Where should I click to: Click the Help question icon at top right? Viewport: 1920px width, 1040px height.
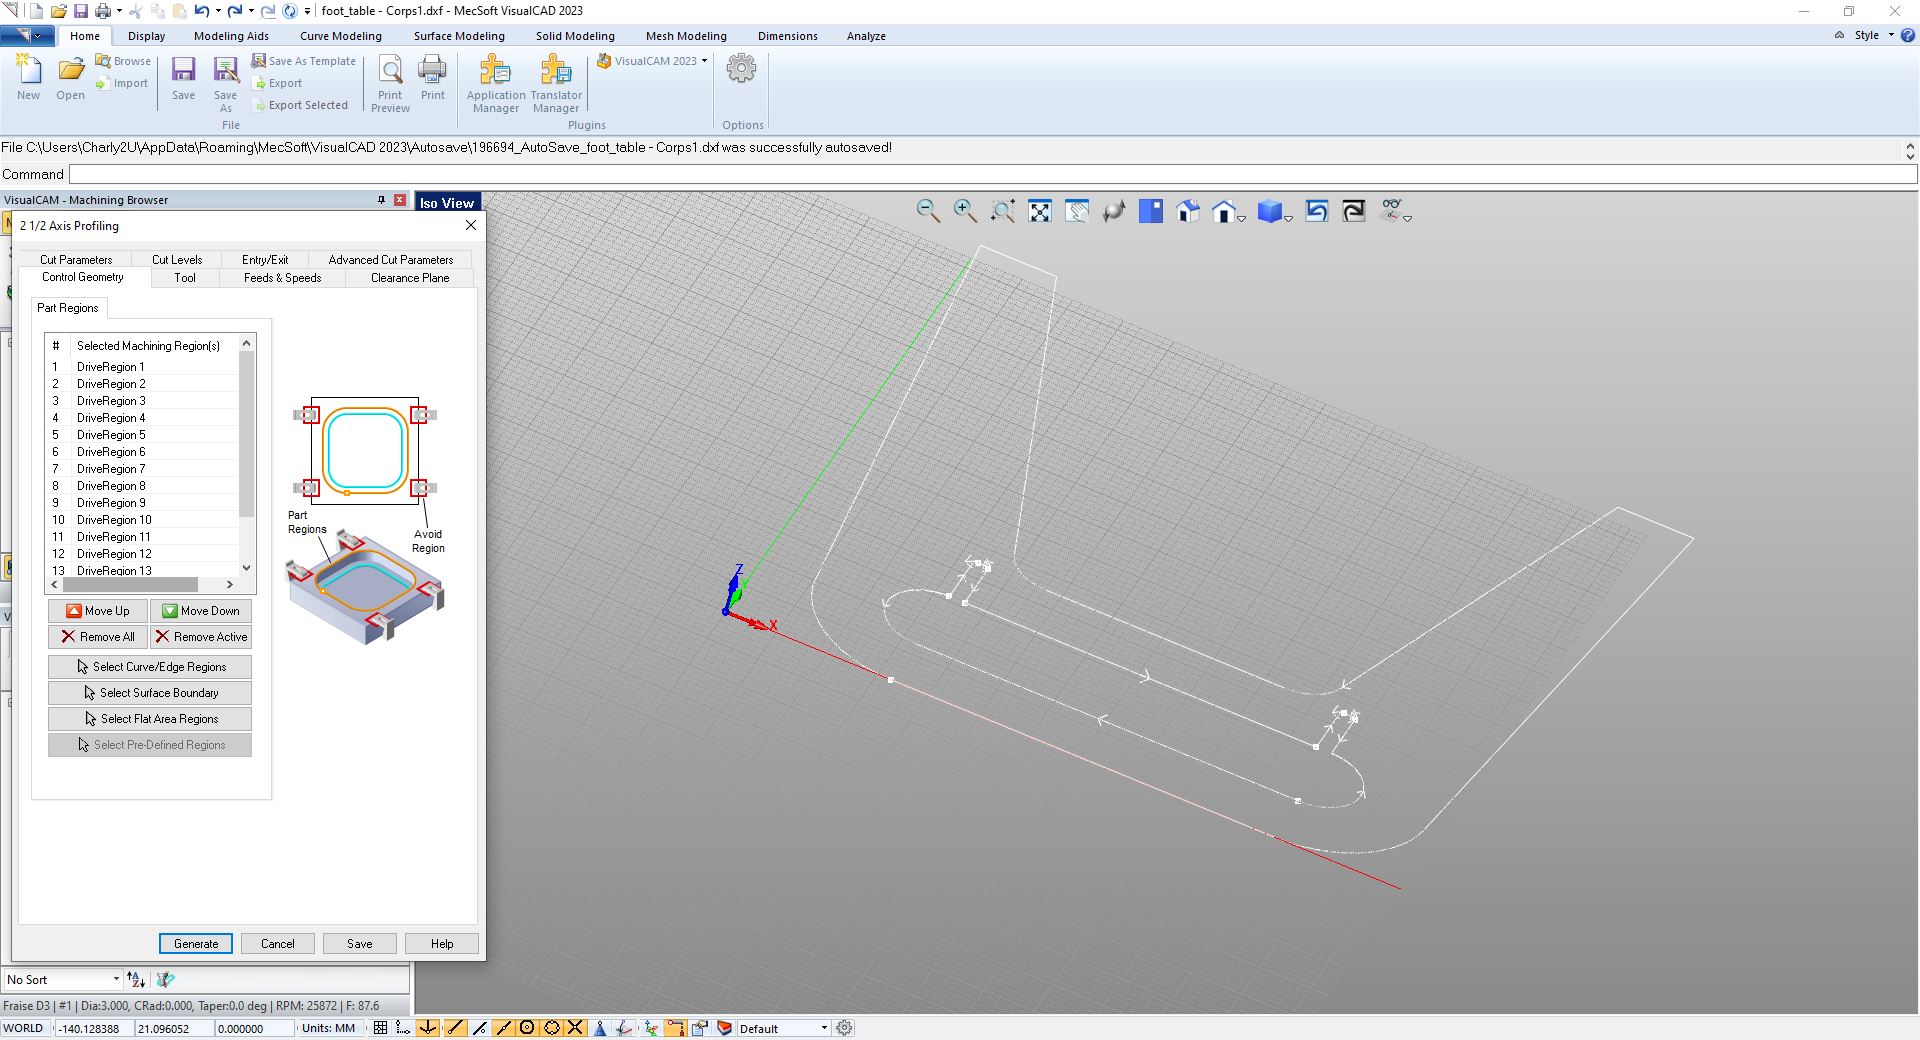pyautogui.click(x=1907, y=35)
